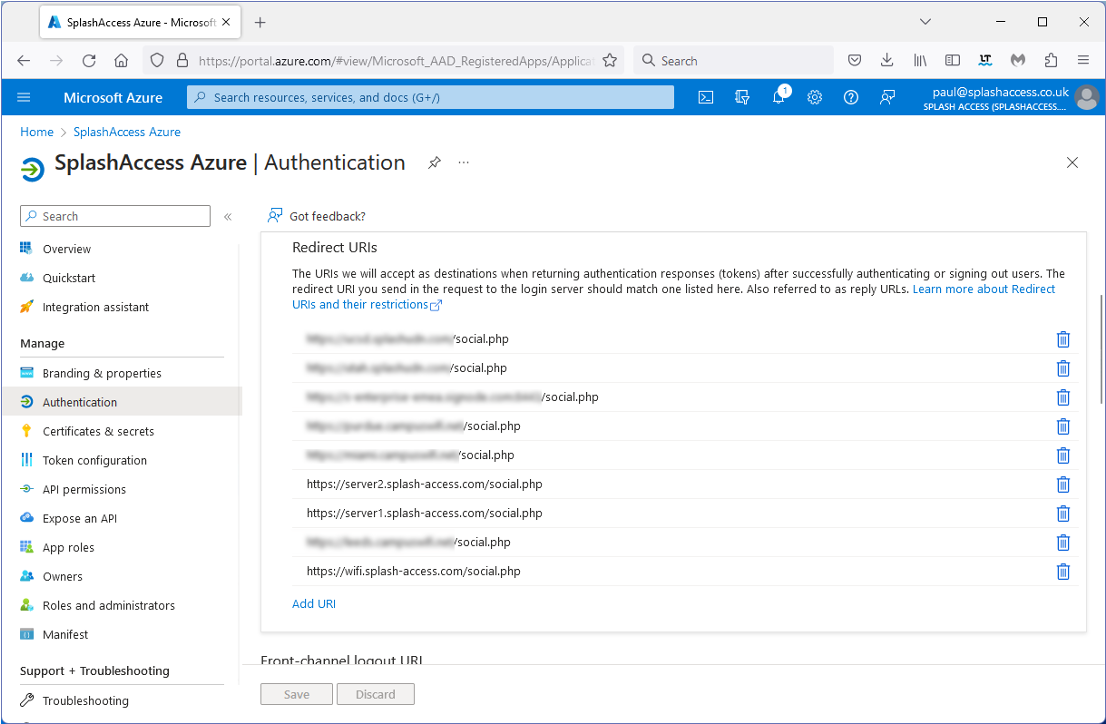List all tabs dropdown arrow
Viewport: 1106px width, 724px height.
pyautogui.click(x=925, y=22)
